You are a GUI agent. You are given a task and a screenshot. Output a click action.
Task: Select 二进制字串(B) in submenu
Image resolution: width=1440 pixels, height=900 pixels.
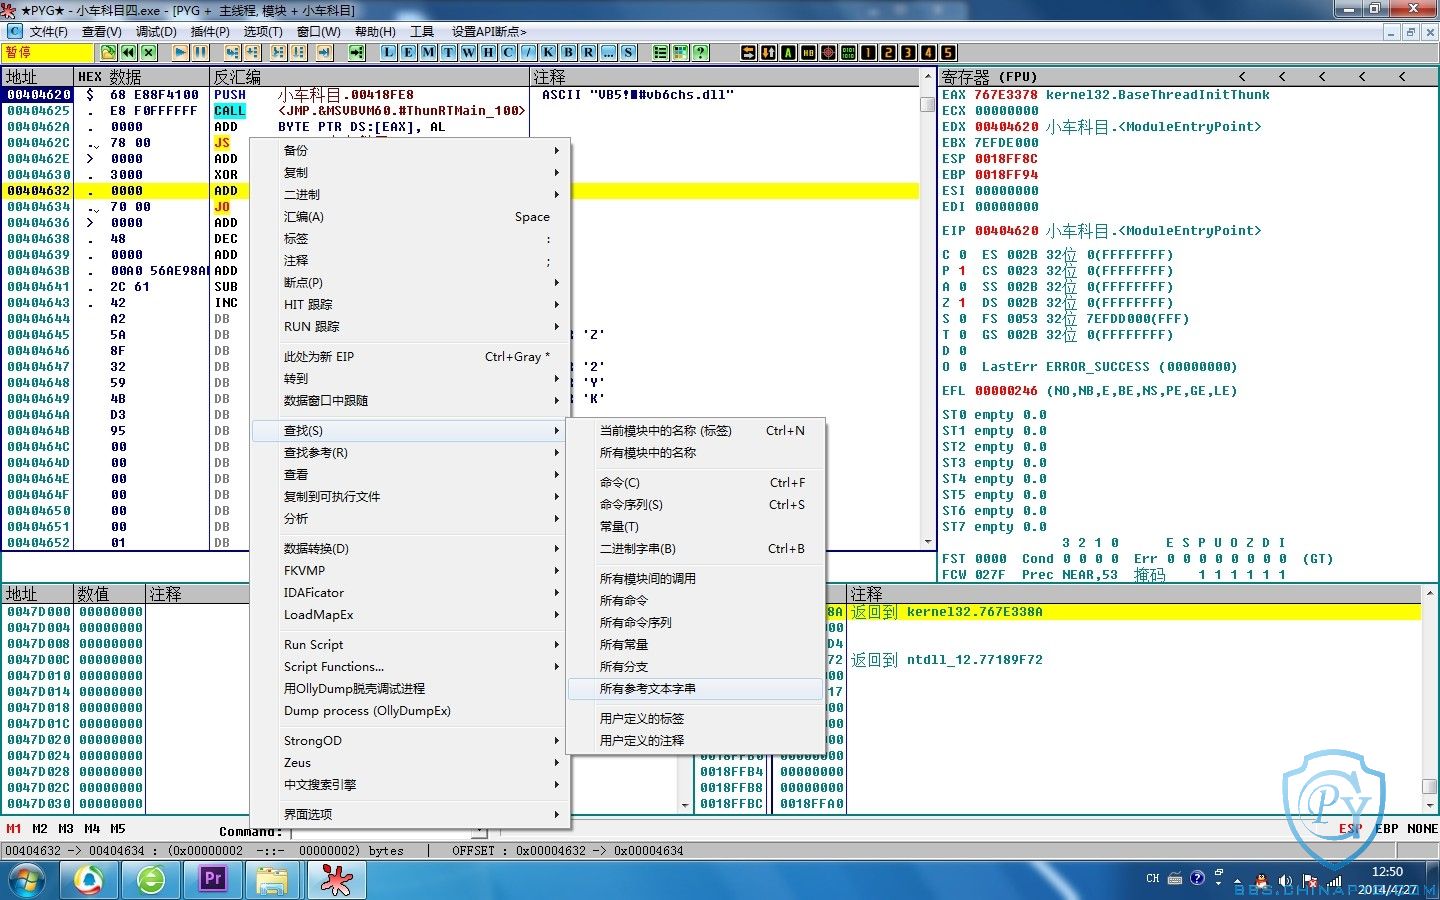pos(695,549)
